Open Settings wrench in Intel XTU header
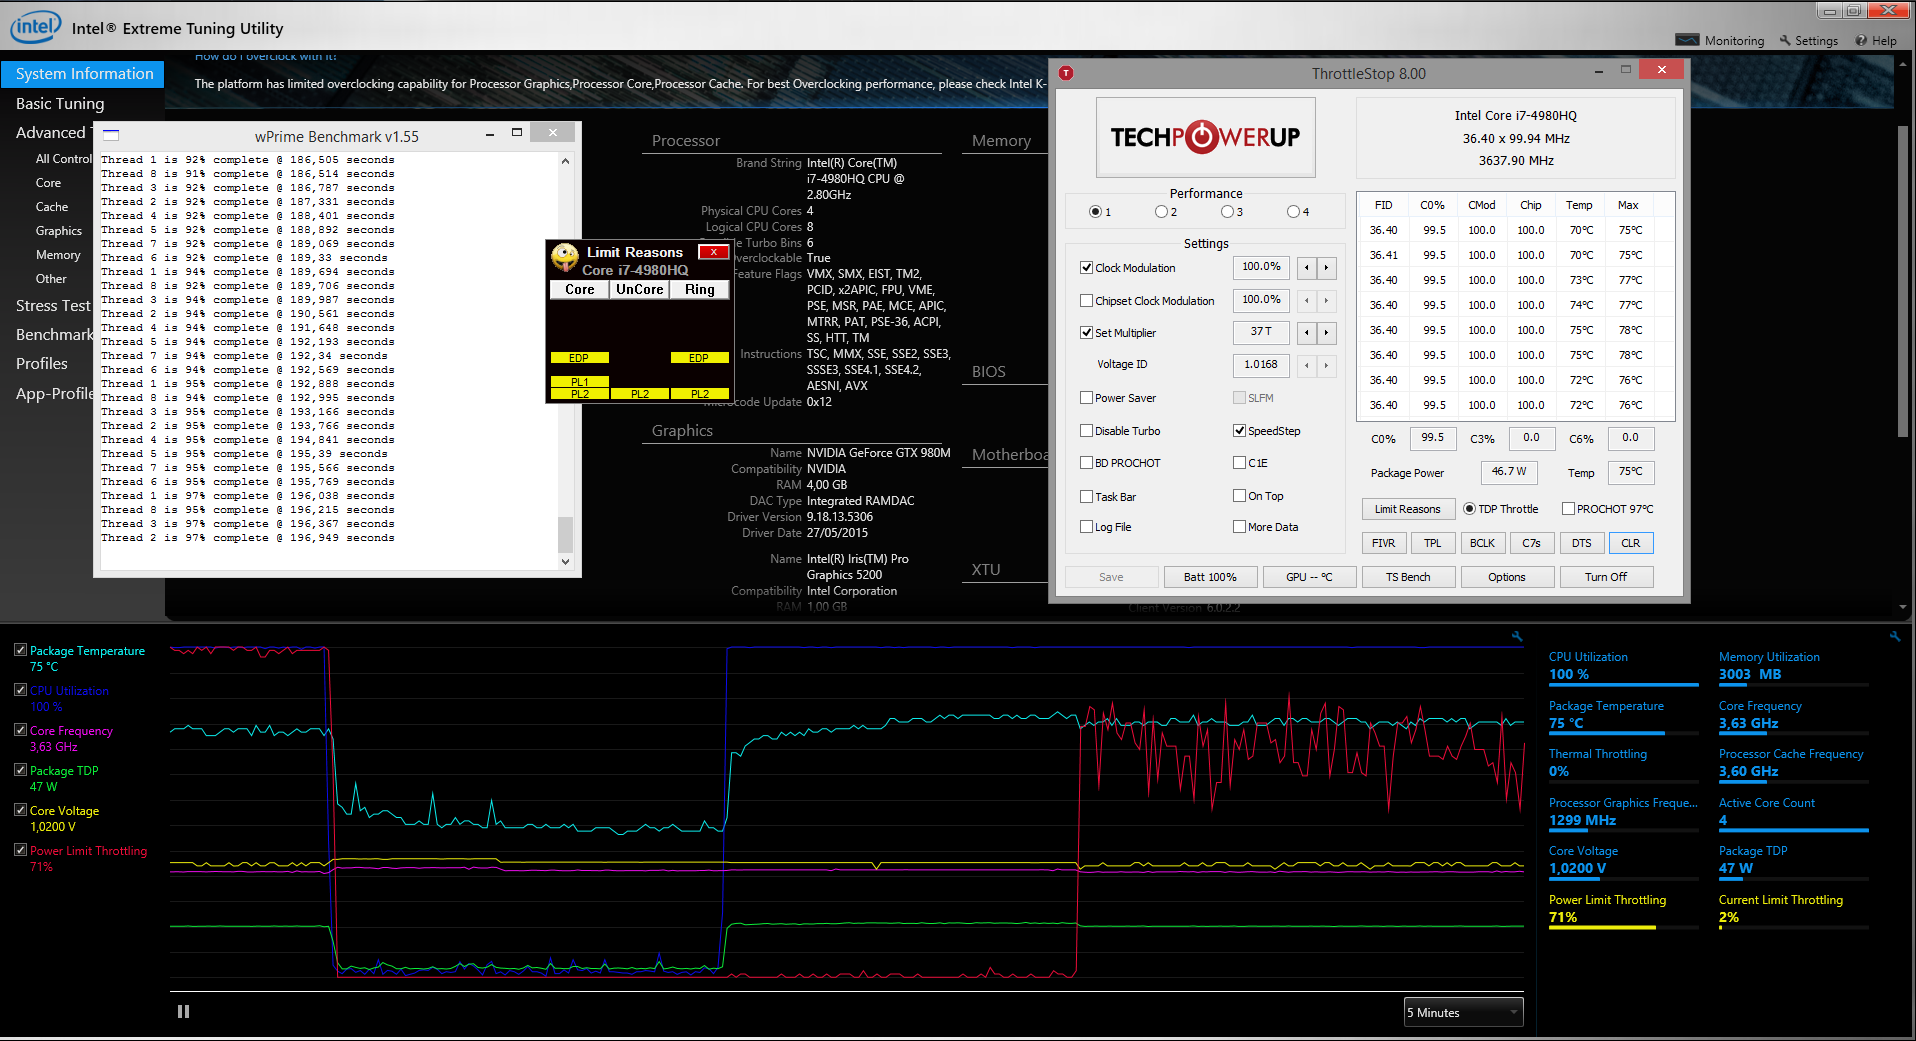The height and width of the screenshot is (1041, 1916). pos(1808,40)
